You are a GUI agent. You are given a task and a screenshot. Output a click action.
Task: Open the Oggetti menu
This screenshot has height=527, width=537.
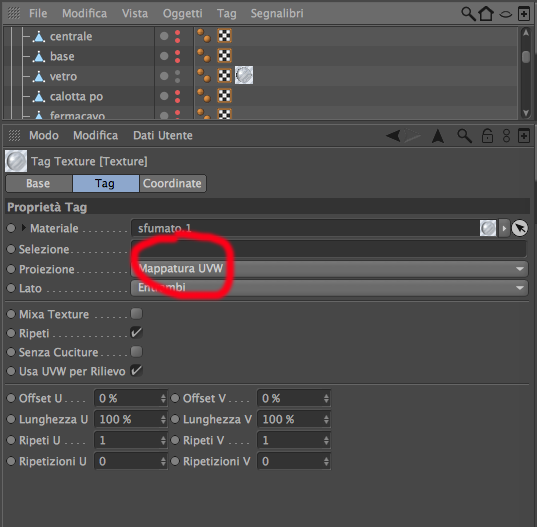click(x=183, y=13)
